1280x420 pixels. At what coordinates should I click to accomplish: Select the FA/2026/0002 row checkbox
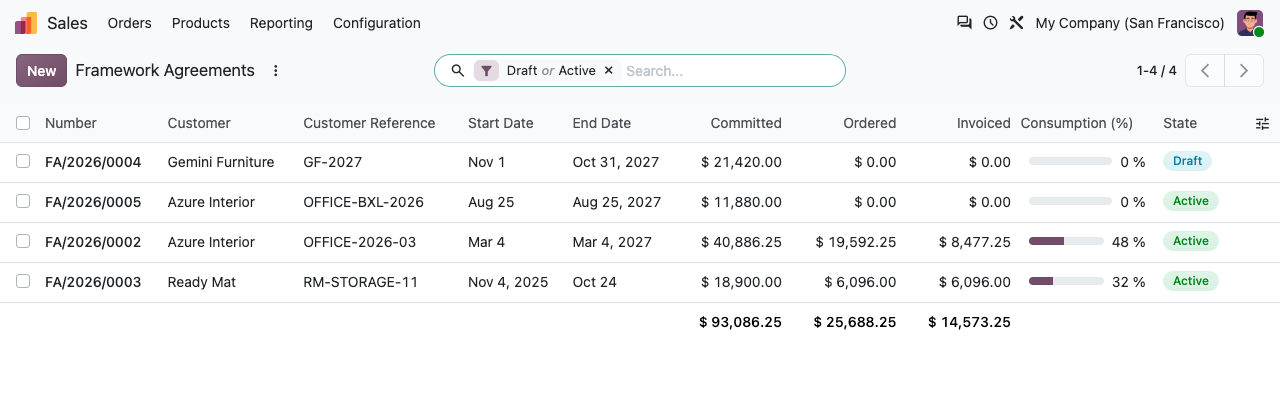coord(23,242)
